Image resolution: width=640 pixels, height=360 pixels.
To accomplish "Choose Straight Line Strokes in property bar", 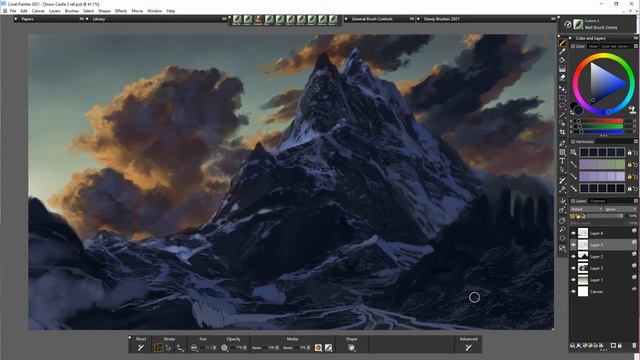I will tap(169, 348).
